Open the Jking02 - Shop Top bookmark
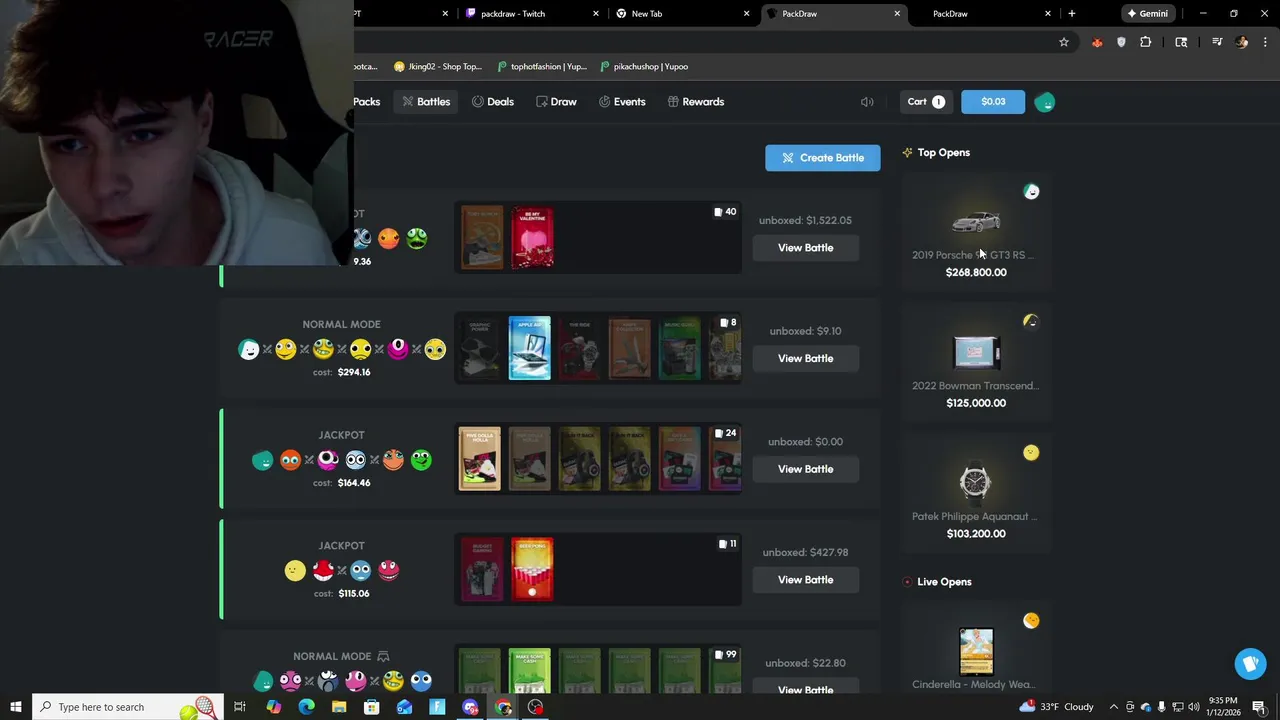 pyautogui.click(x=438, y=66)
